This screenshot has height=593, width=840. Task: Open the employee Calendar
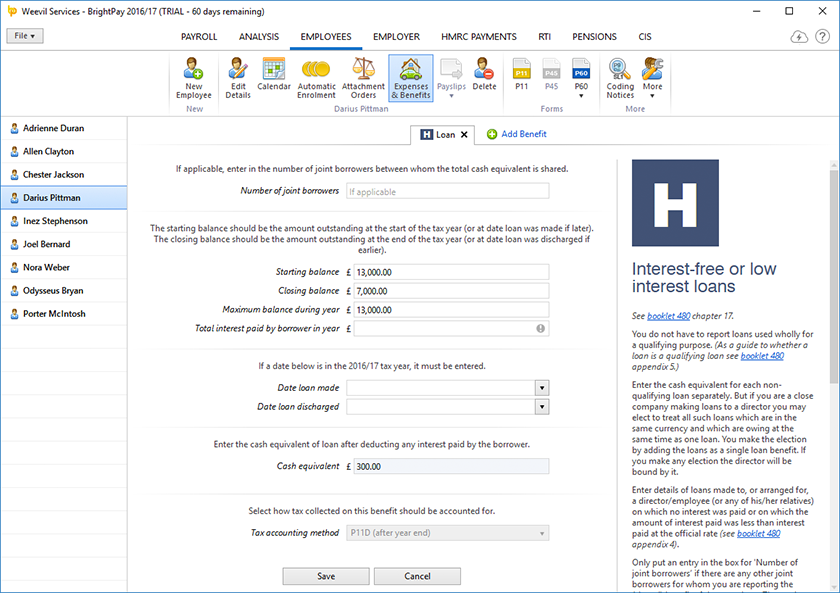274,74
